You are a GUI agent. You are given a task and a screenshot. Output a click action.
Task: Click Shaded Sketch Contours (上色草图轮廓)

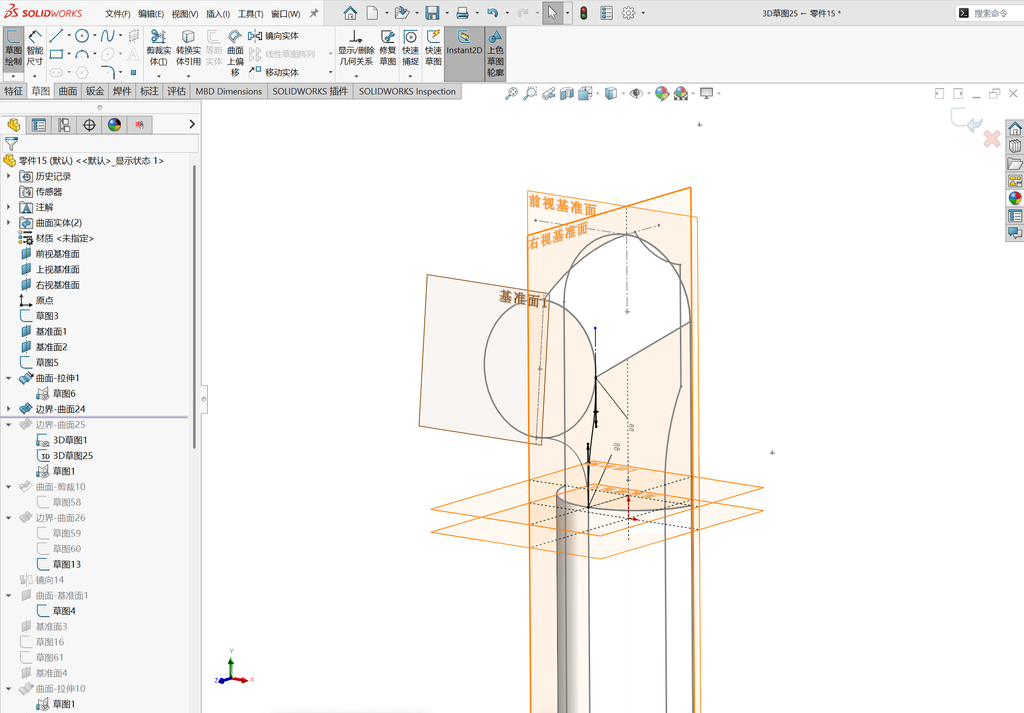point(496,54)
